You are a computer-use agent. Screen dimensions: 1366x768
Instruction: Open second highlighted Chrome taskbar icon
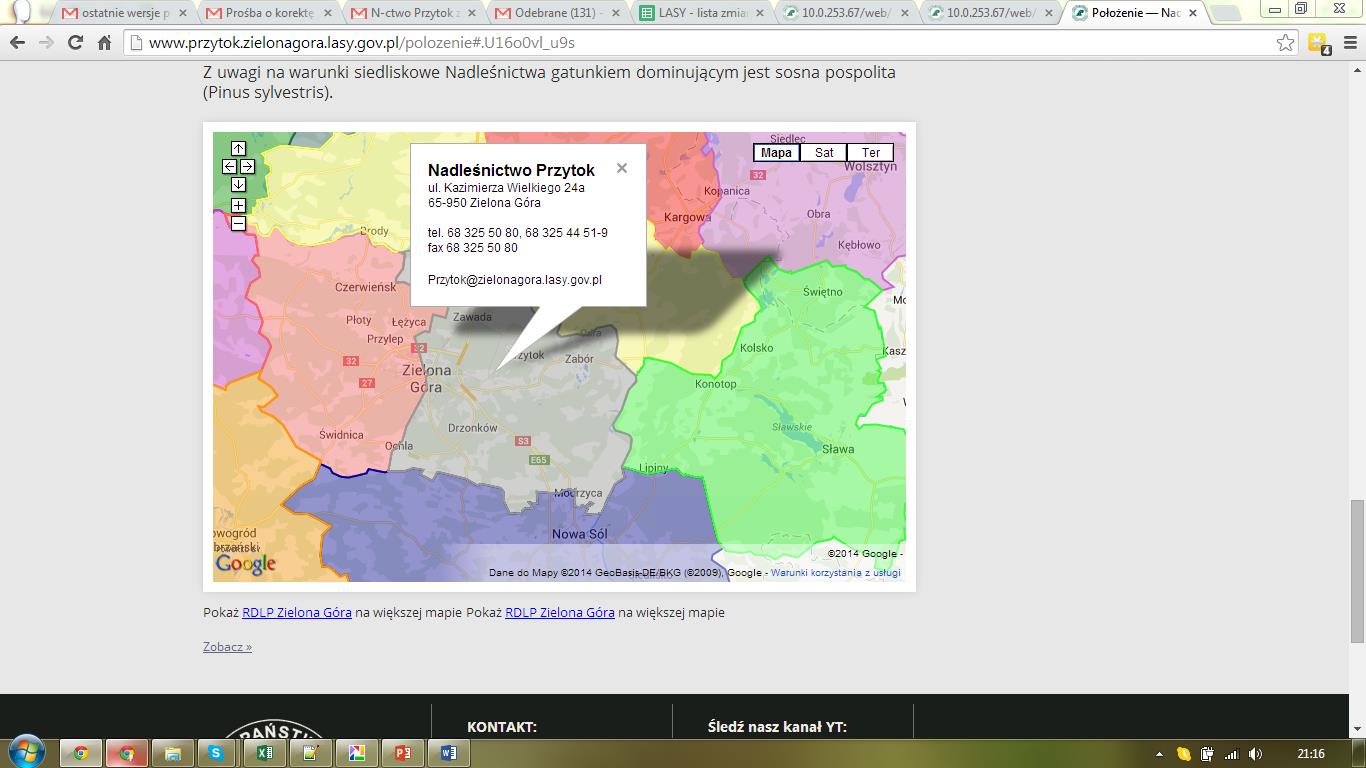pos(127,753)
